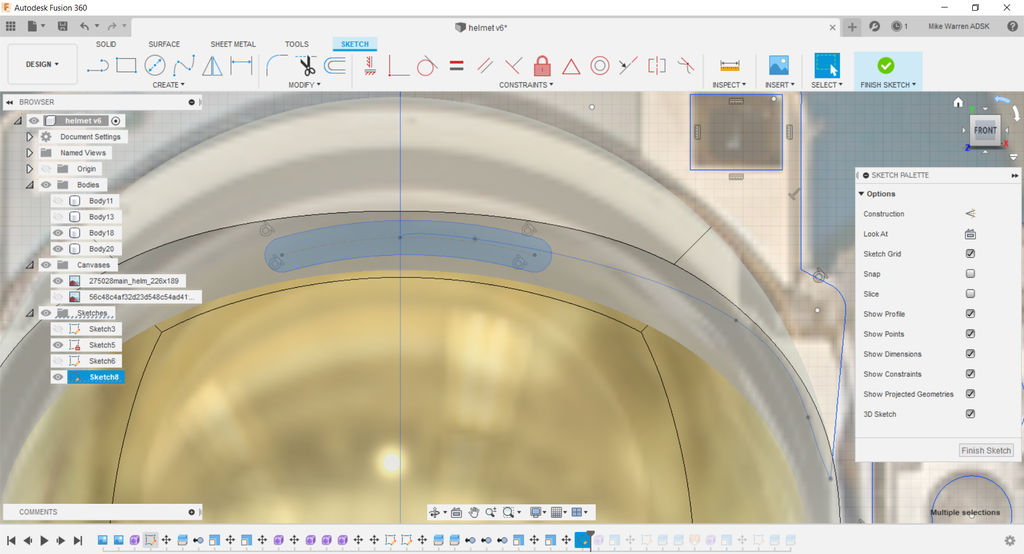Click the Home view icon near ViewCube
Screen dimensions: 1024x554
[x=958, y=103]
